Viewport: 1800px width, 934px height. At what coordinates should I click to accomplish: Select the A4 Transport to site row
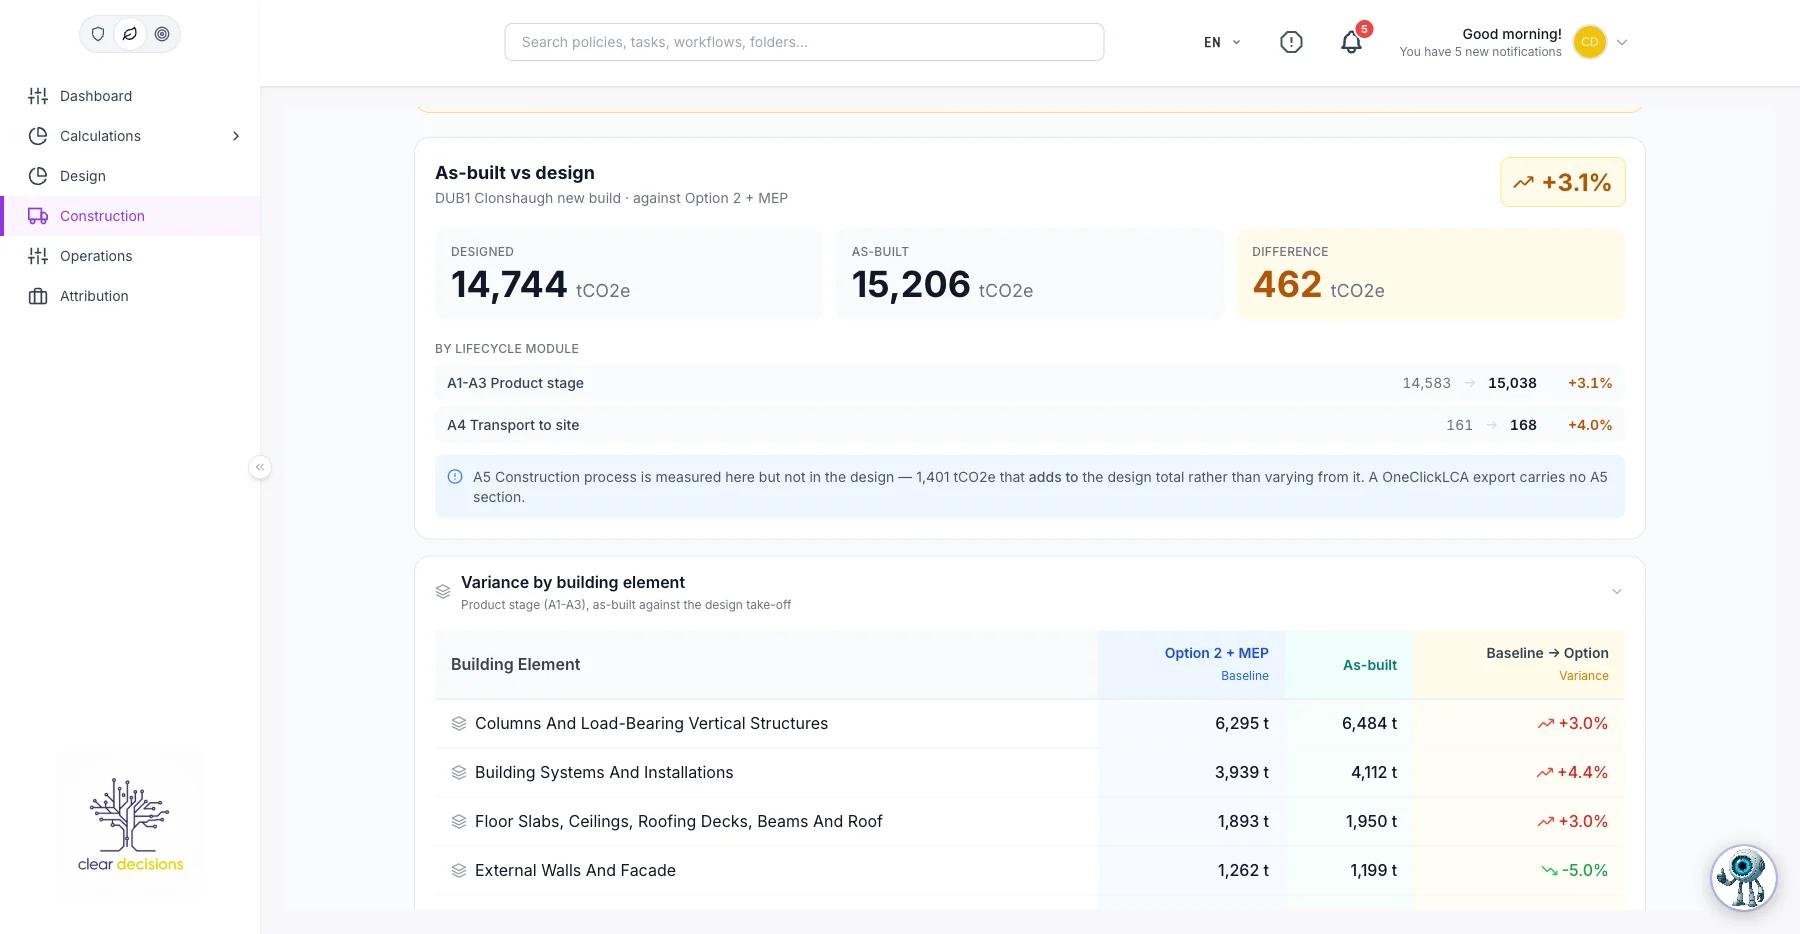pyautogui.click(x=1030, y=425)
